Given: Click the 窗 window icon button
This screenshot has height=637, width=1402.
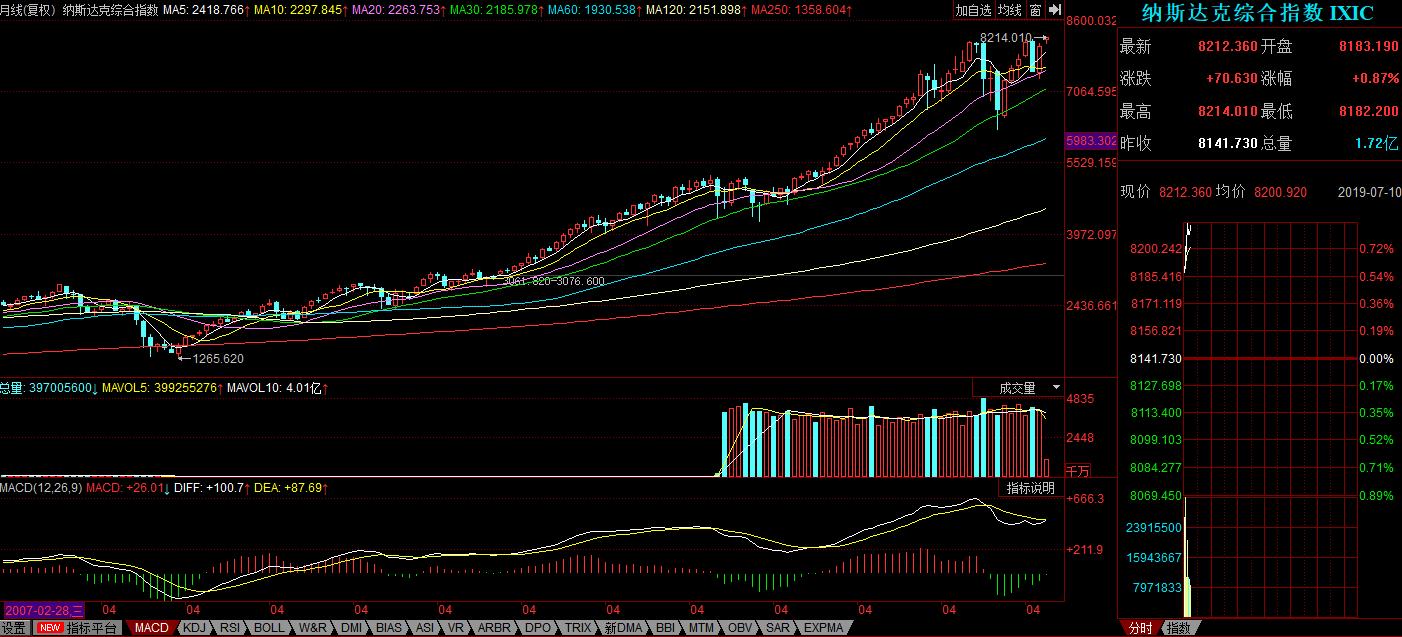Looking at the screenshot, I should click(1035, 10).
